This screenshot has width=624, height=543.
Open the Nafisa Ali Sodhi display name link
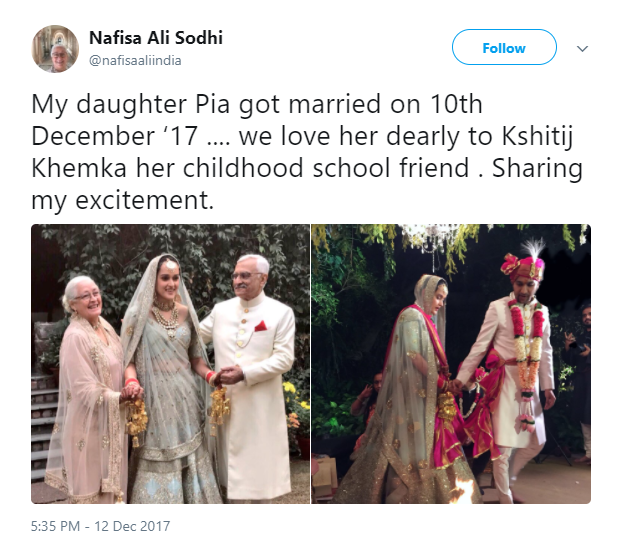pos(155,39)
